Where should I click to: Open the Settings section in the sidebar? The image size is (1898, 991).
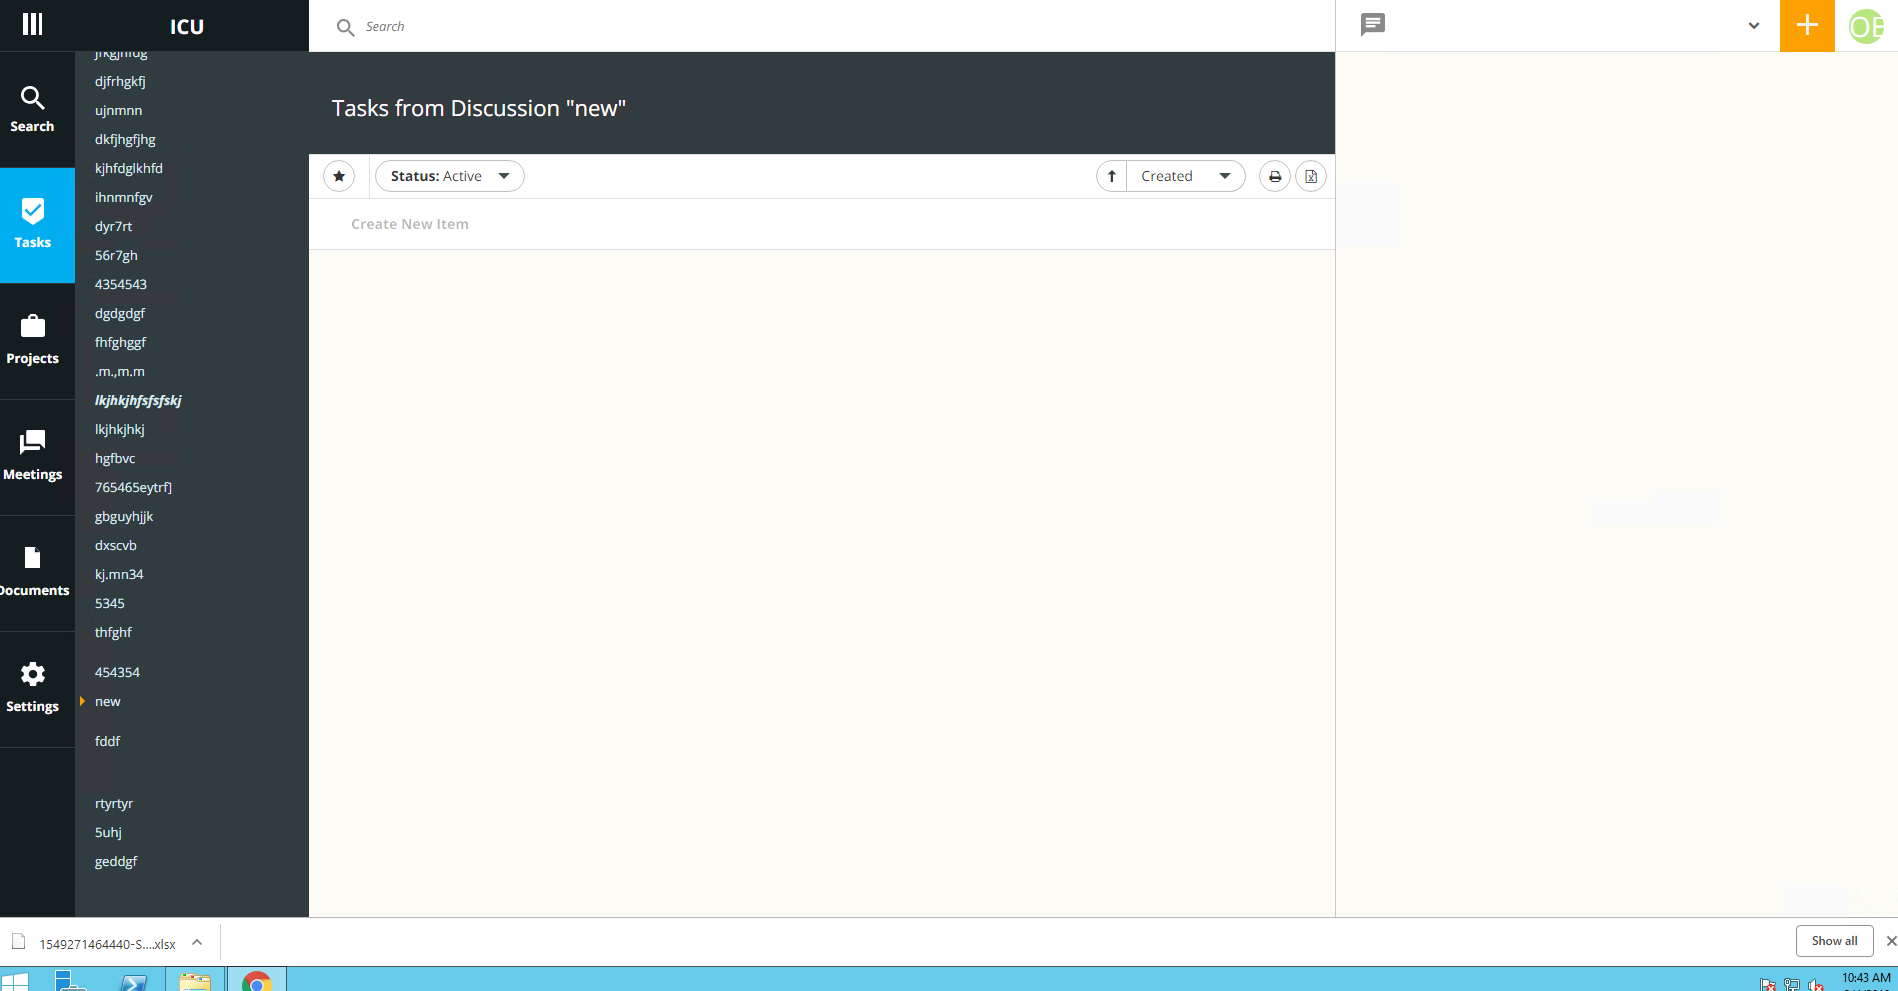[33, 688]
